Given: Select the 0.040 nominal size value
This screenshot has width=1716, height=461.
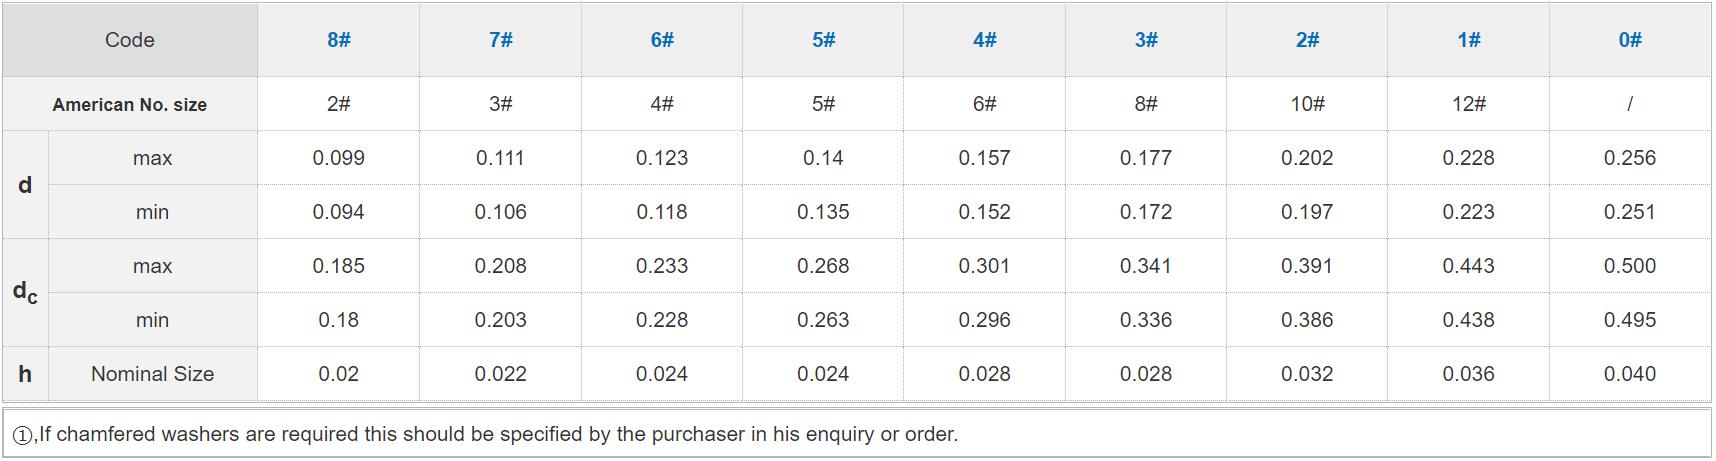Looking at the screenshot, I should tap(1629, 374).
